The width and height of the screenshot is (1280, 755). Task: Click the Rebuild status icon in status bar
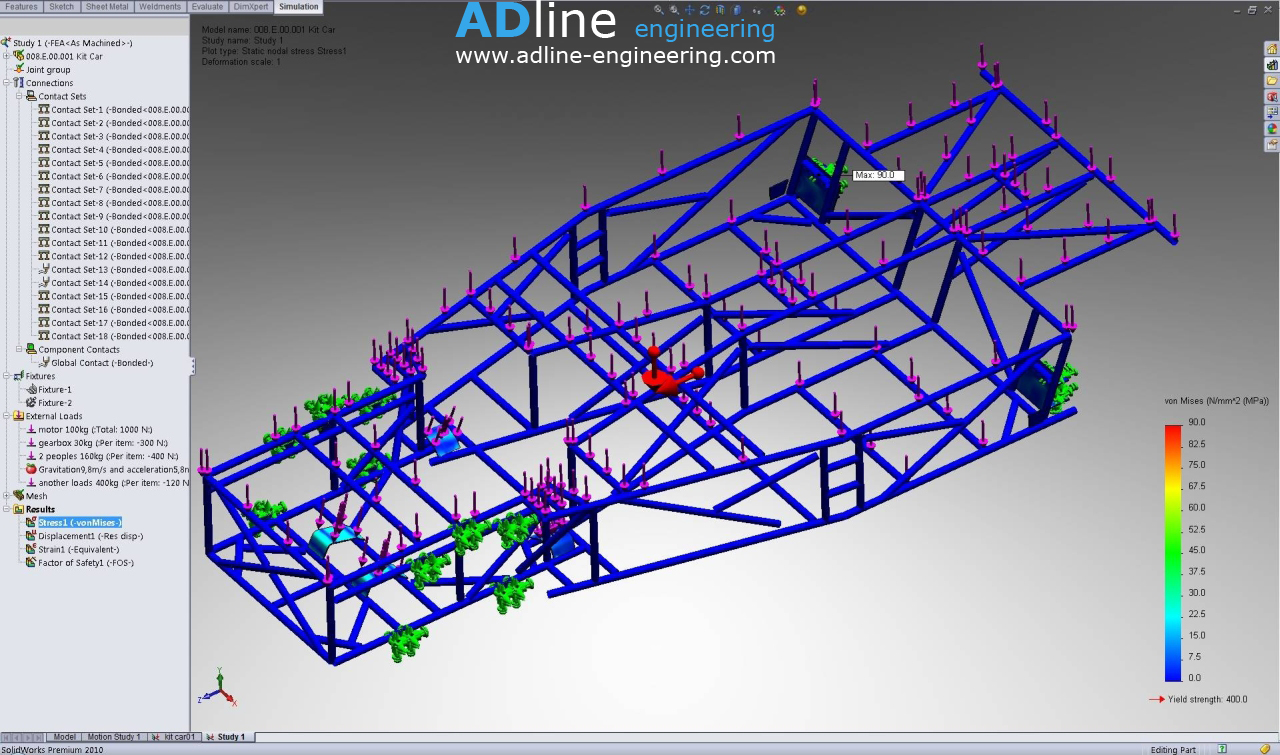(x=1264, y=749)
